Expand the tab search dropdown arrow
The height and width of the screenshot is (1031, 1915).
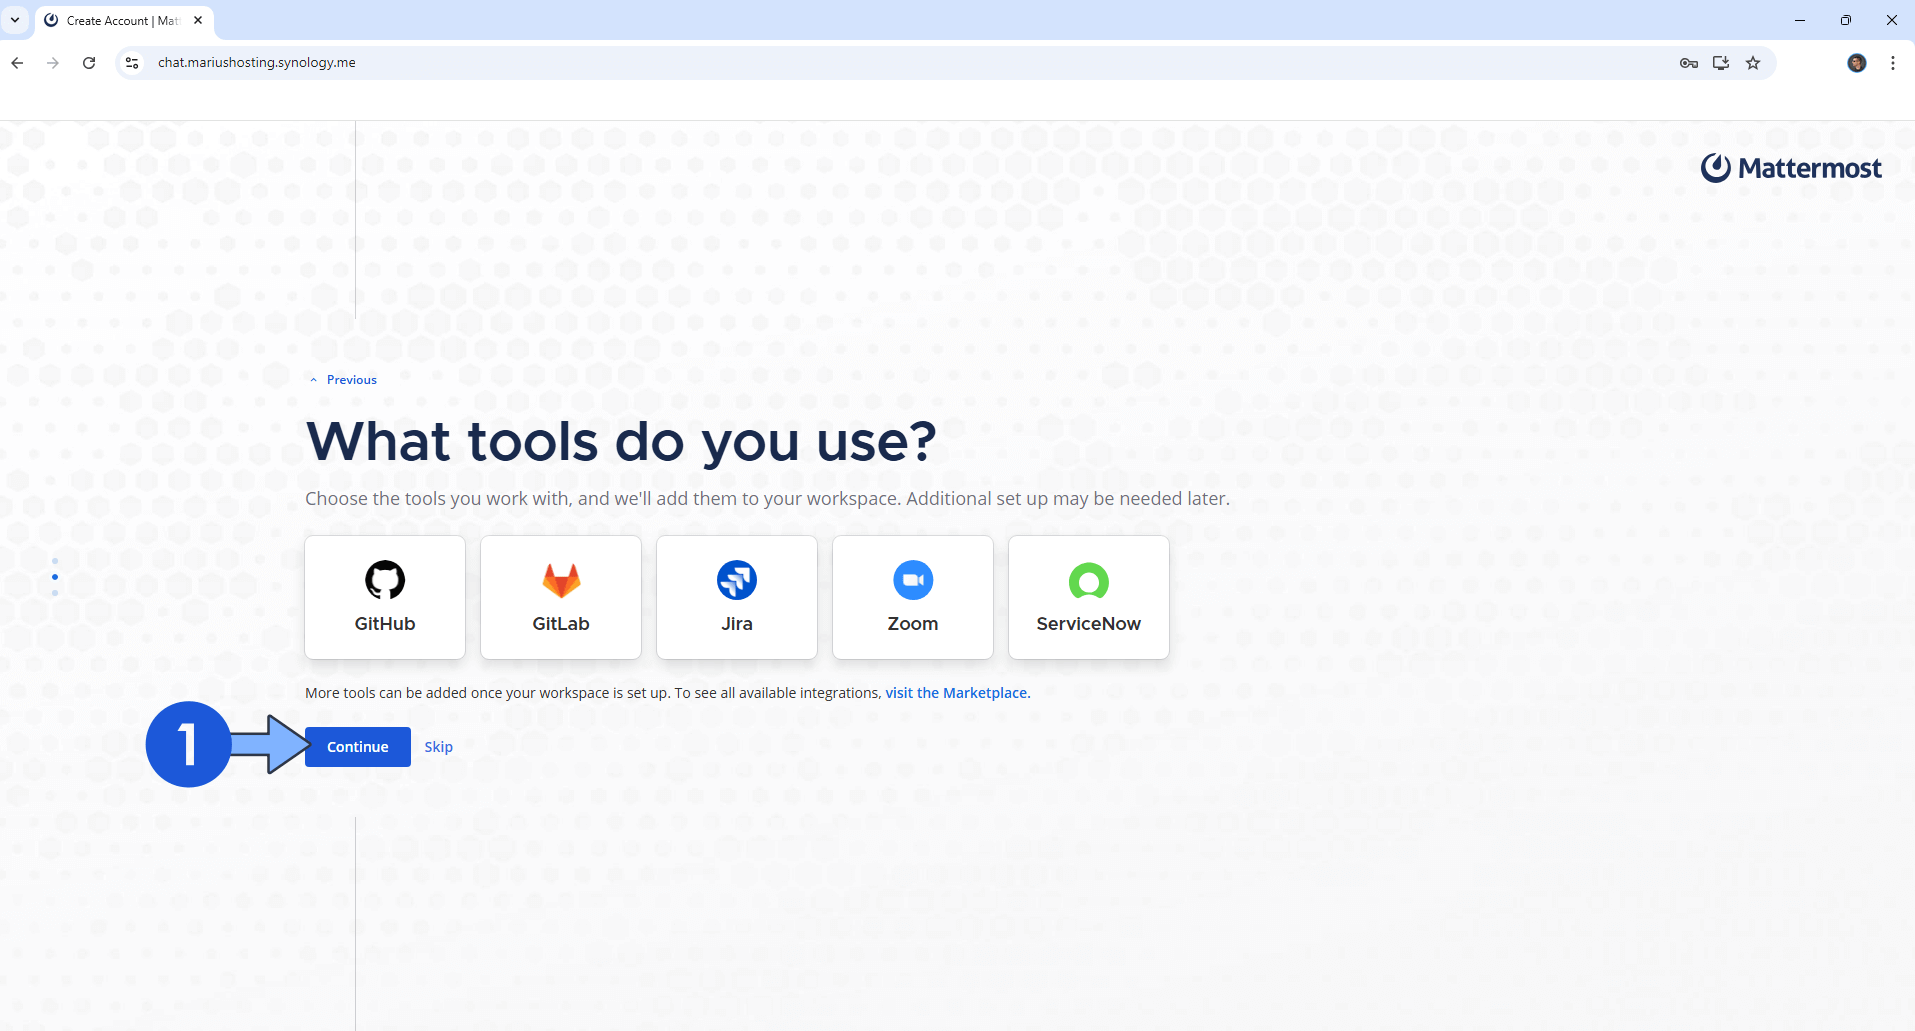[x=15, y=20]
